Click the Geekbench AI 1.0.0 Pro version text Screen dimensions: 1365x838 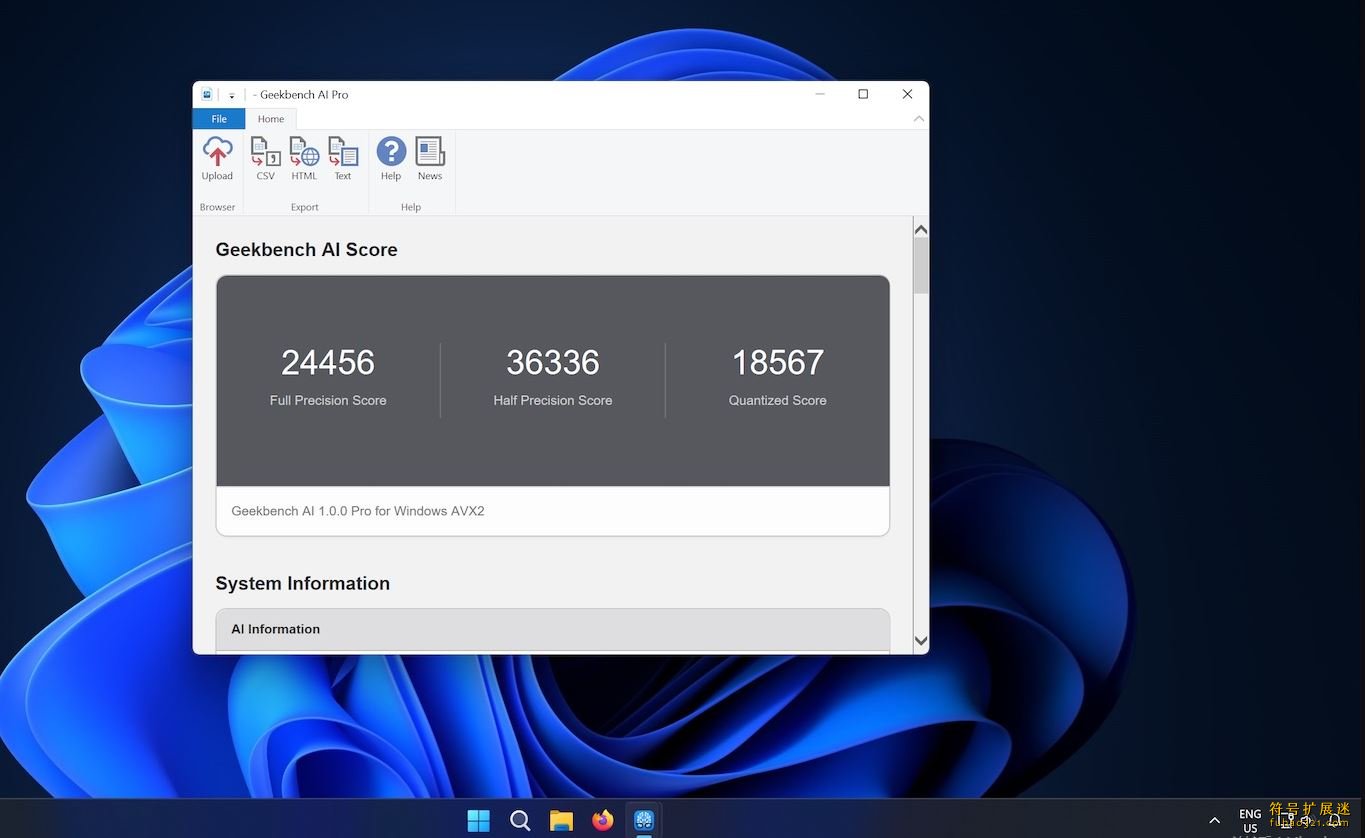click(358, 511)
